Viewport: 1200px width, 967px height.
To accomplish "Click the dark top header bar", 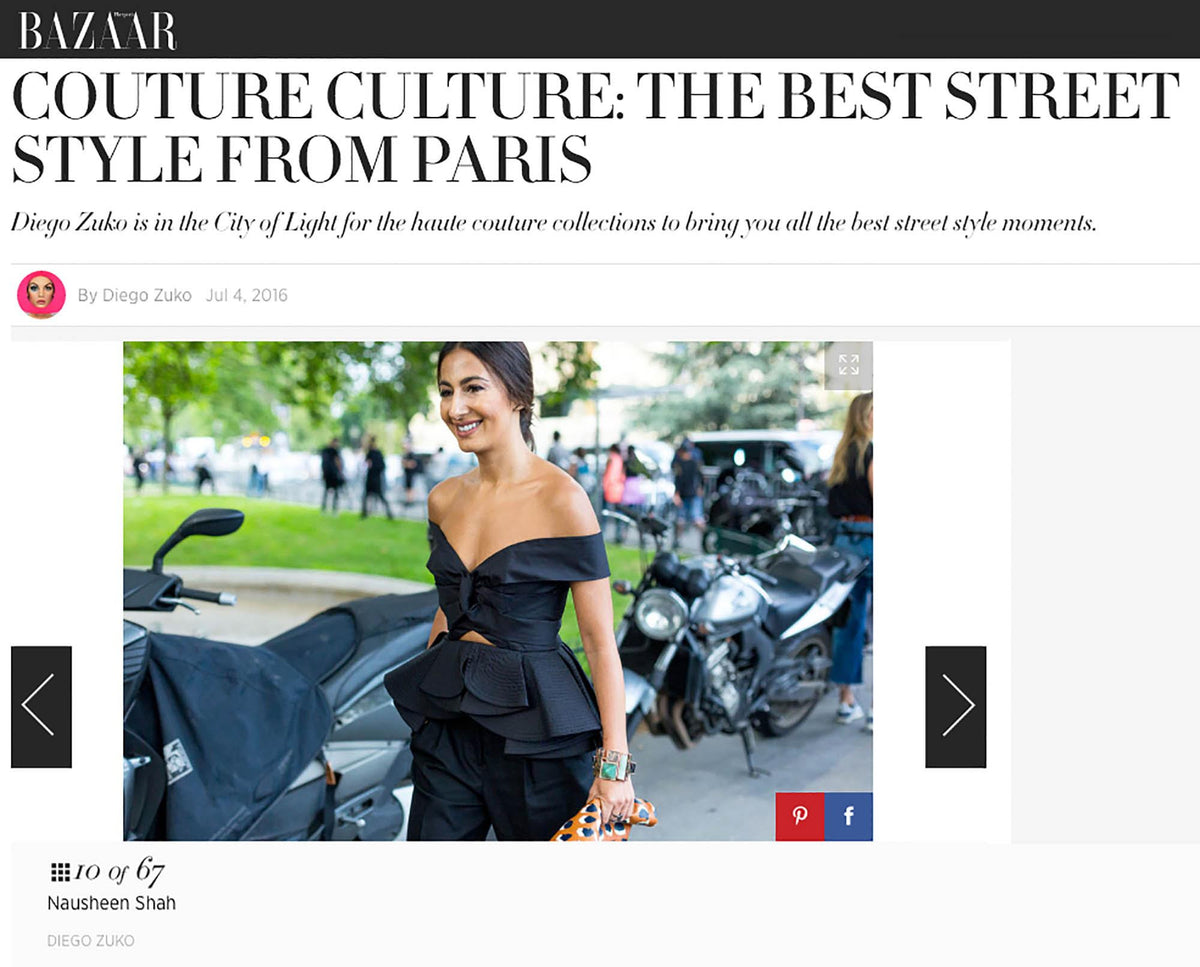I will pyautogui.click(x=600, y=29).
